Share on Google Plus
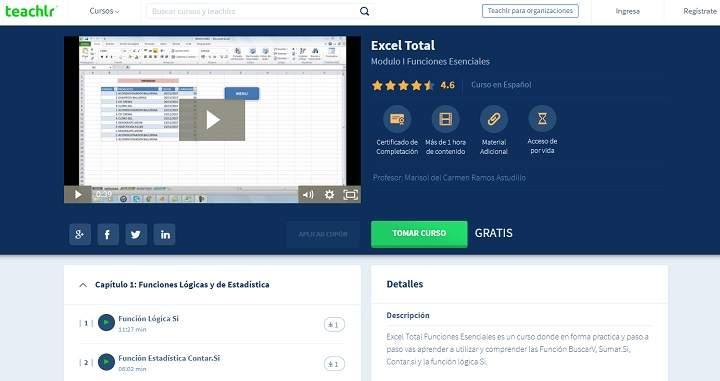This screenshot has height=381, width=720. tap(80, 235)
